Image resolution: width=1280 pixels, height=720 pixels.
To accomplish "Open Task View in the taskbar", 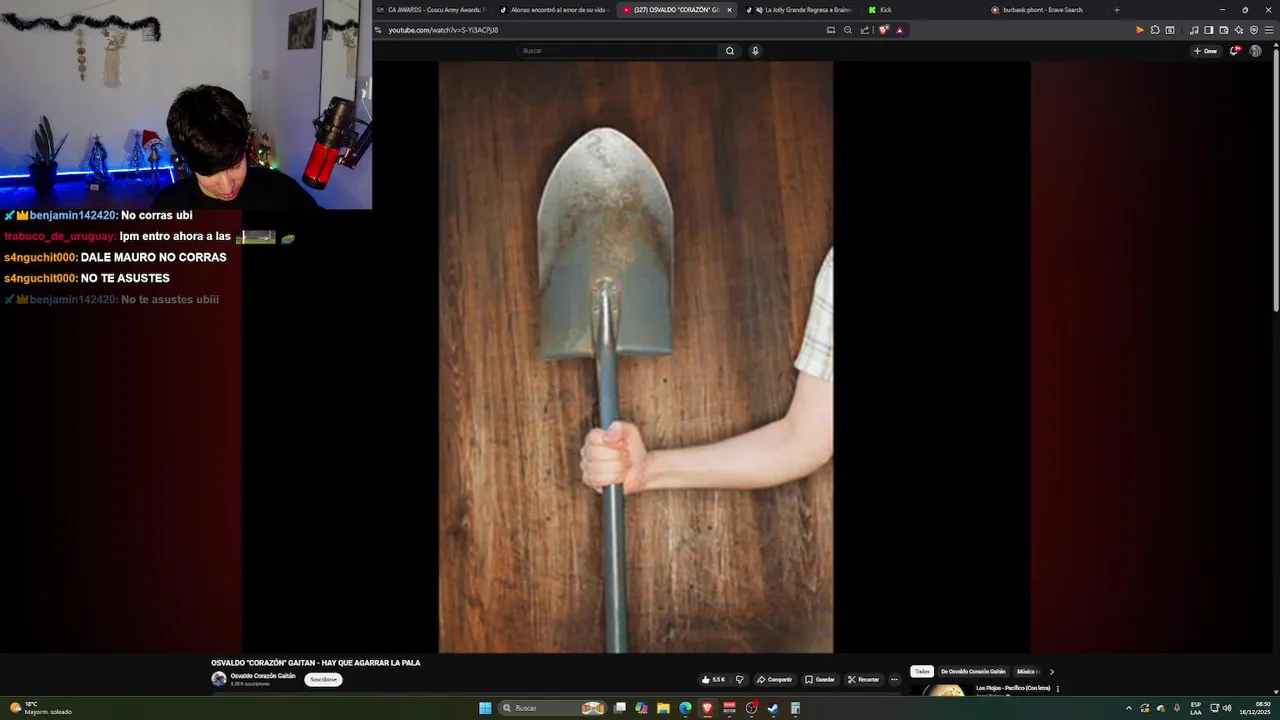I will [620, 708].
